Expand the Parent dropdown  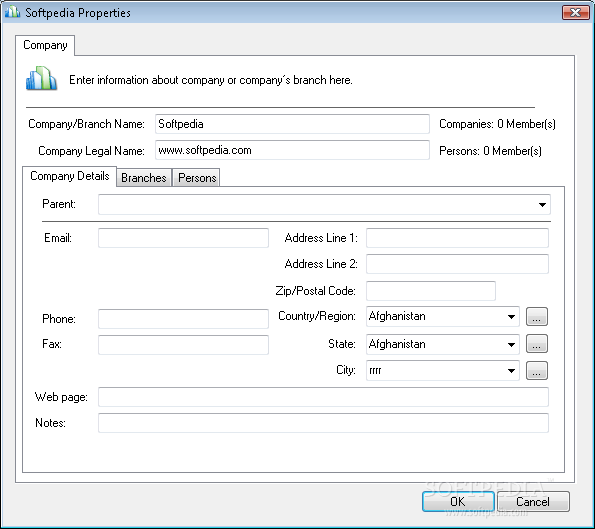click(542, 205)
